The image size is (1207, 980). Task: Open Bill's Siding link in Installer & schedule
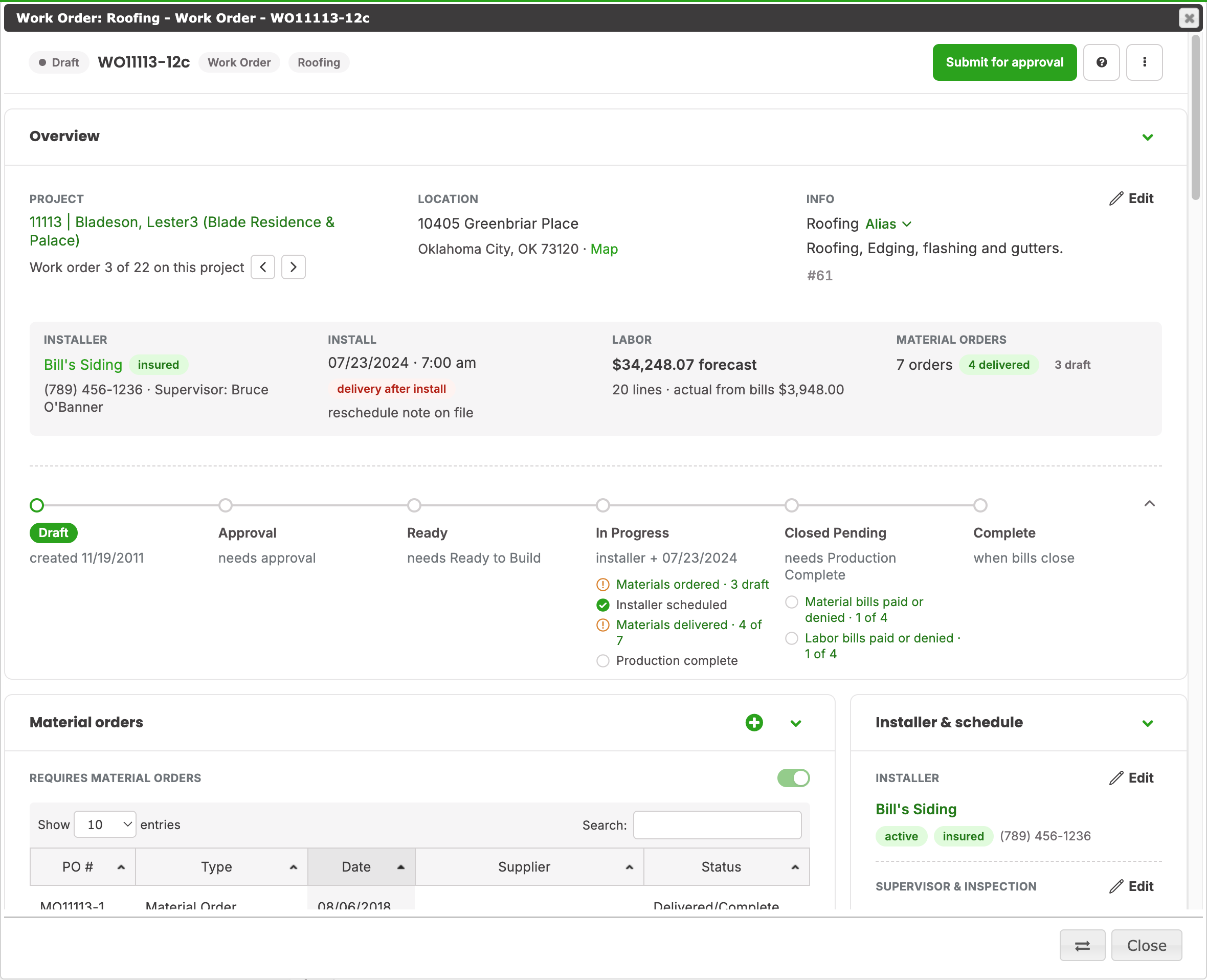(x=916, y=809)
